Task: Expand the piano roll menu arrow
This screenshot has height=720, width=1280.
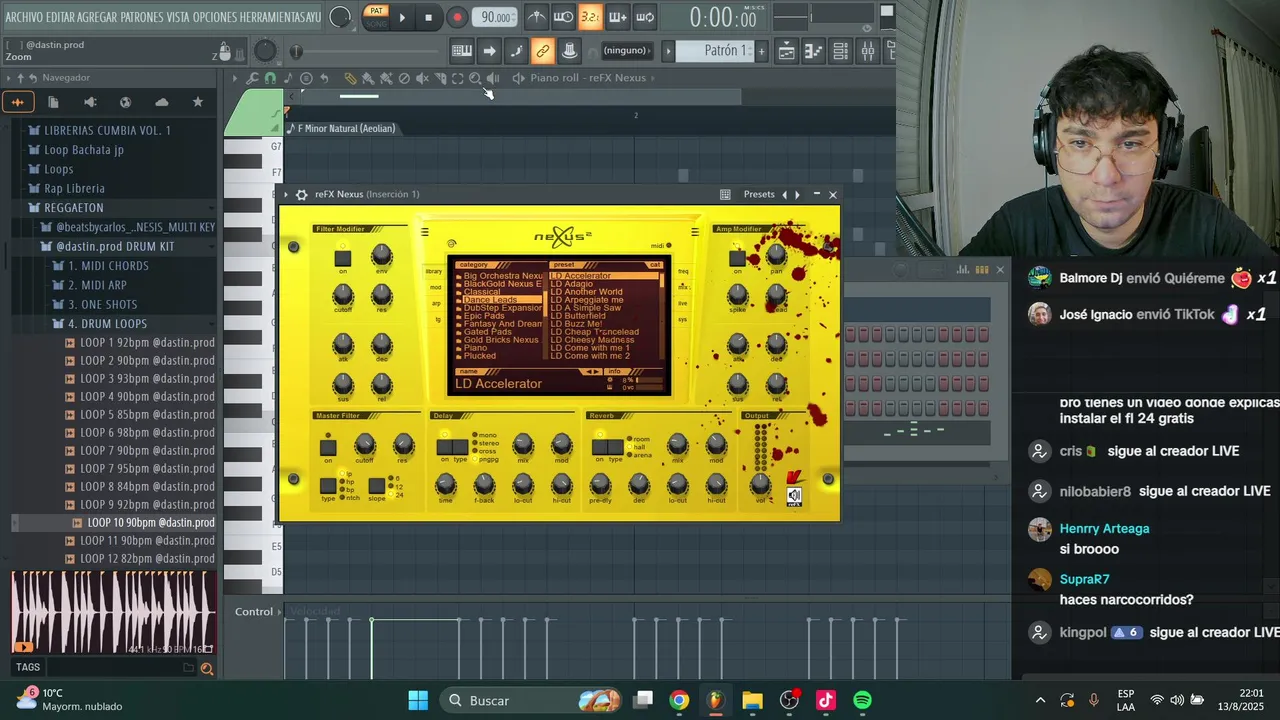Action: (x=235, y=78)
